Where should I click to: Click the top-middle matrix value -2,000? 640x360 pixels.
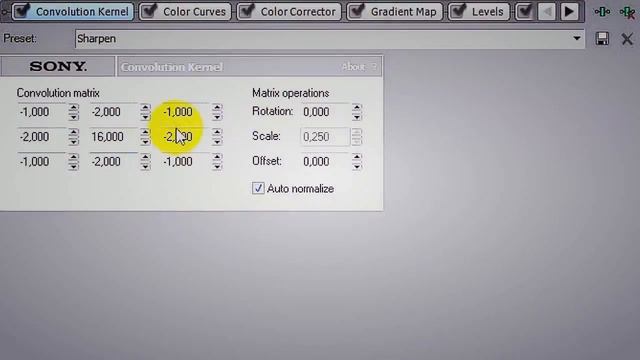tap(113, 112)
